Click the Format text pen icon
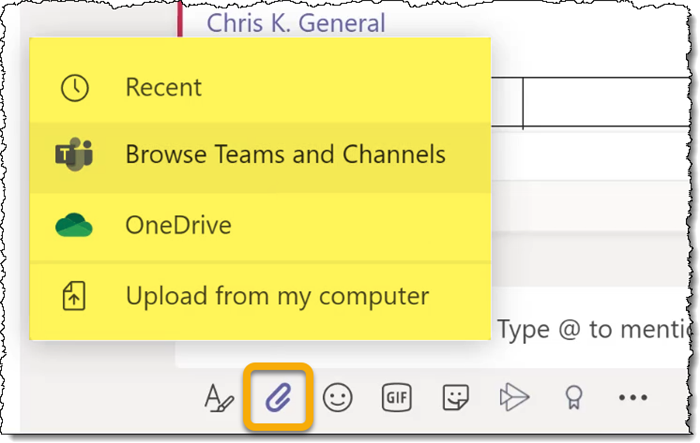The height and width of the screenshot is (443, 700). coord(217,398)
